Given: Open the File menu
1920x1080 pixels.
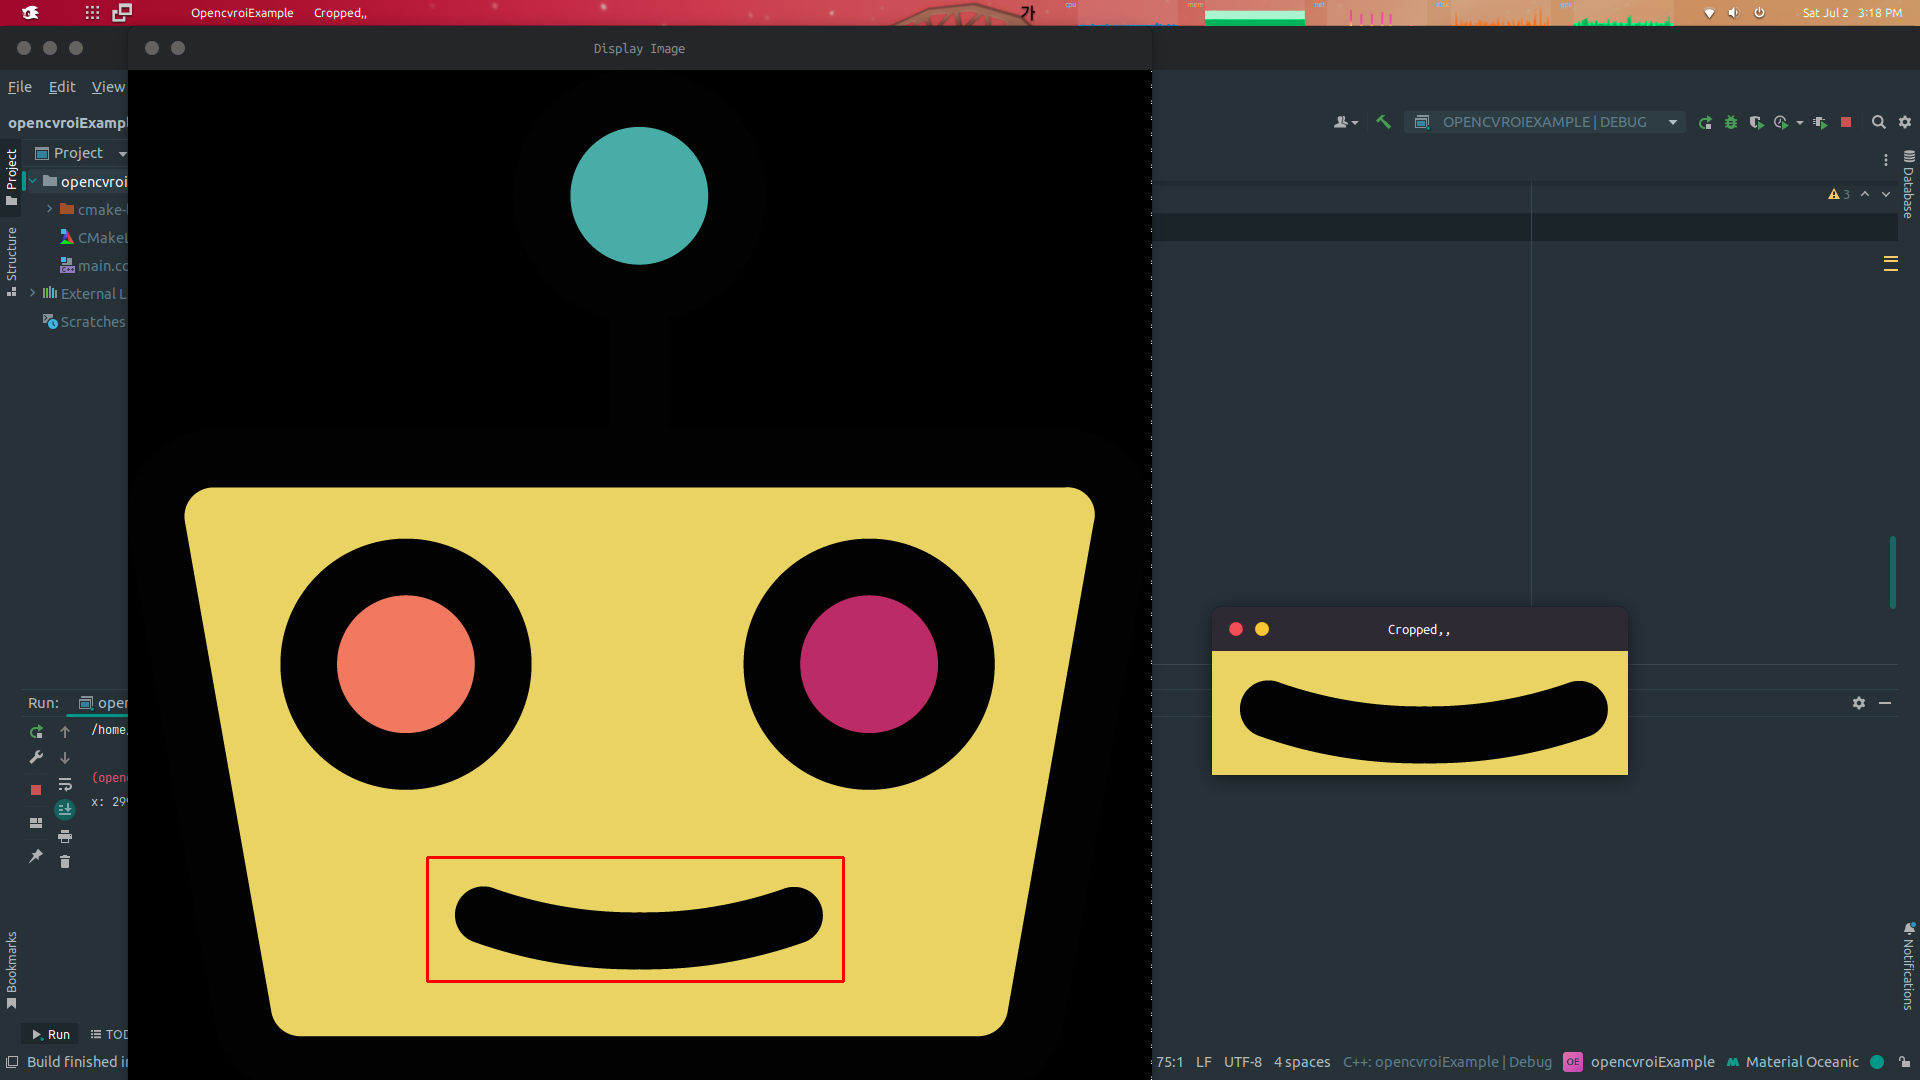Looking at the screenshot, I should click(19, 87).
